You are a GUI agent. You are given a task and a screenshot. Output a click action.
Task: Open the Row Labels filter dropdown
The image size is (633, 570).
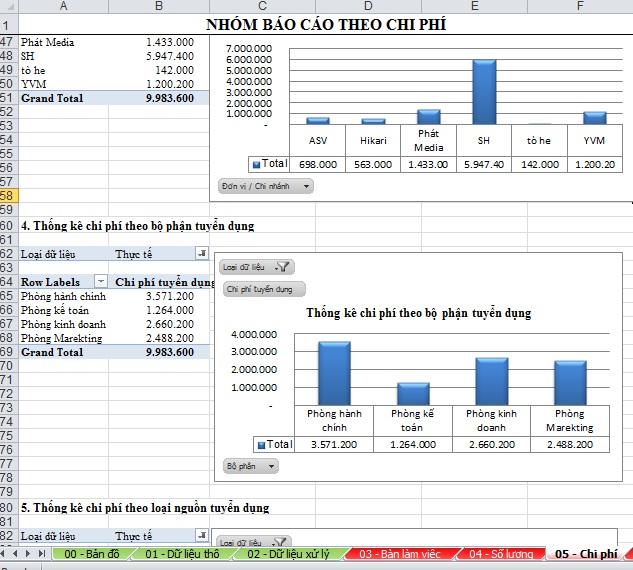[100, 283]
